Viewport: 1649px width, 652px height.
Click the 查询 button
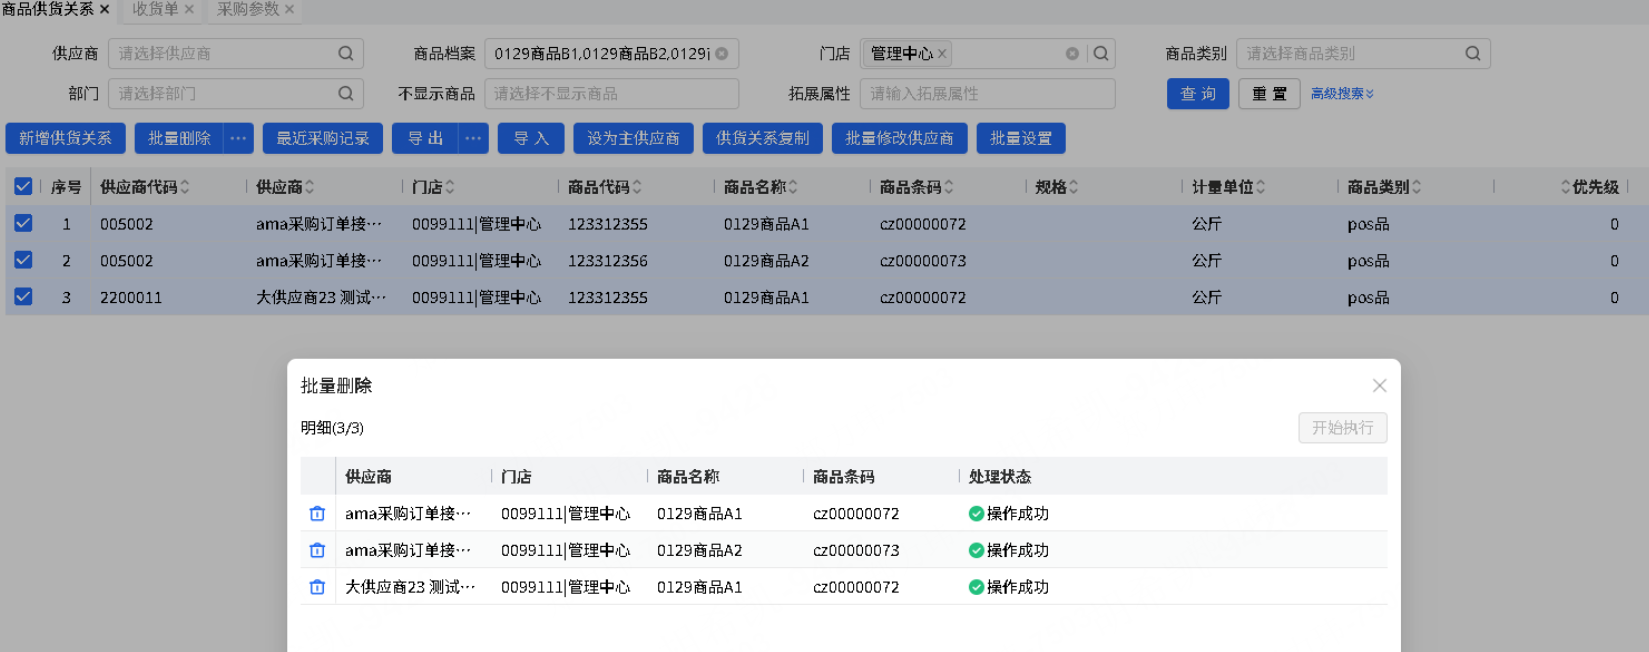coord(1197,94)
